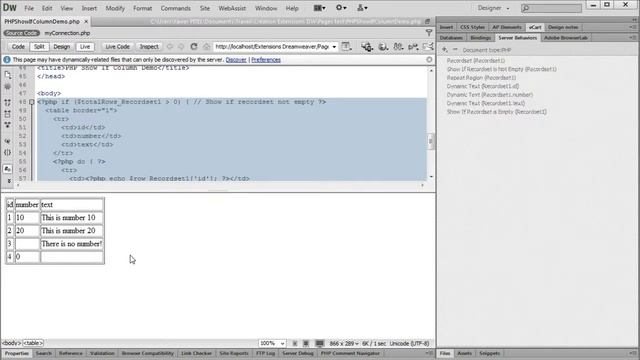Open the window size 866 x 289 dropdown
Viewport: 640px width, 360px height.
344,344
